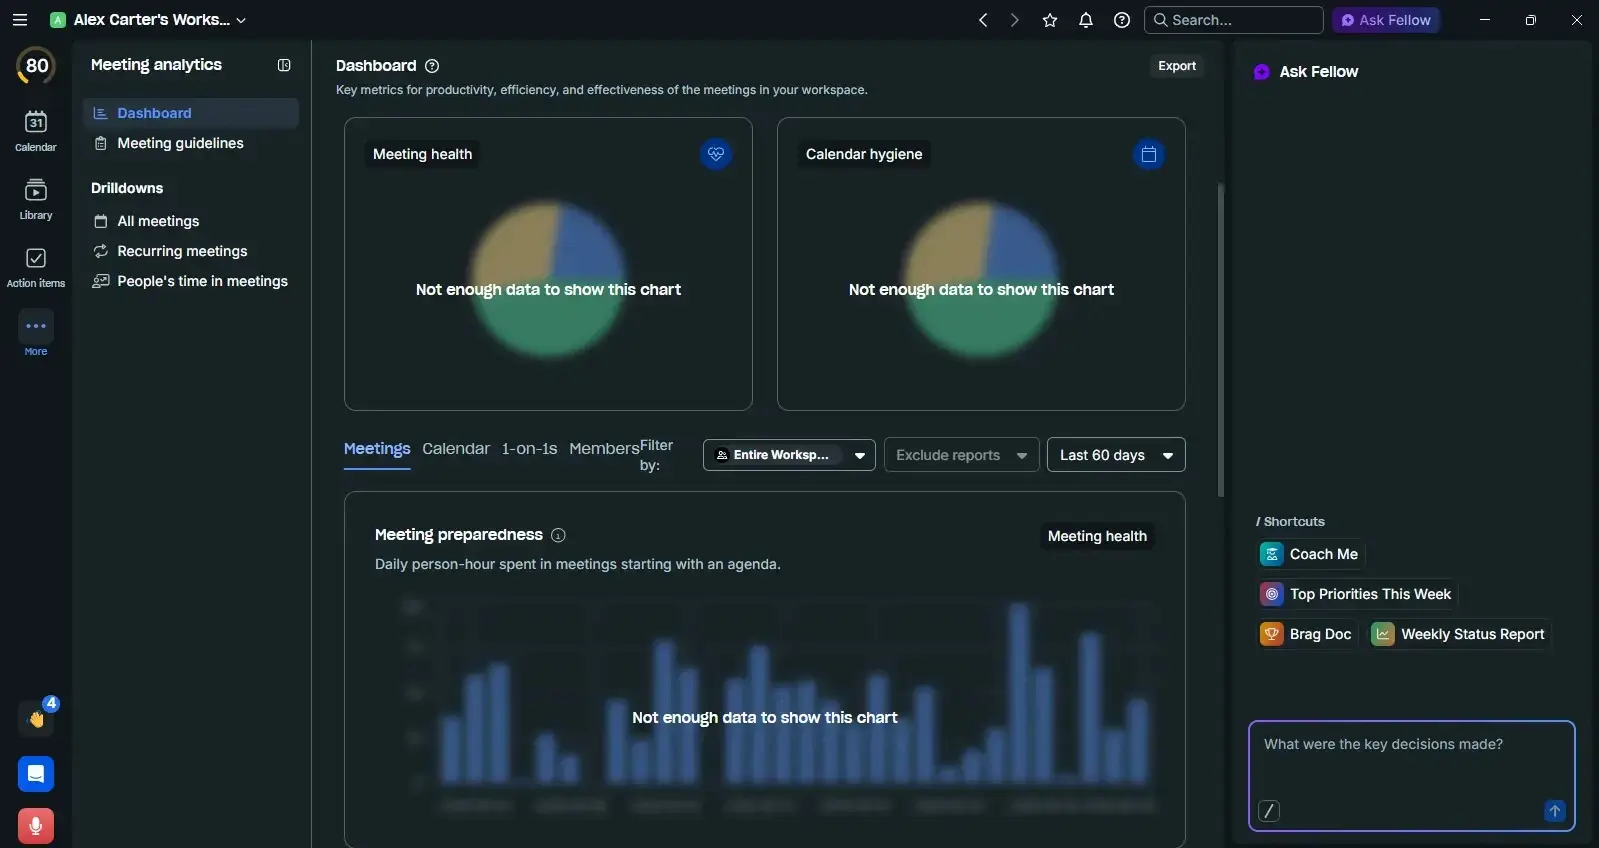
Task: Click the Meeting health heart icon
Action: click(716, 154)
